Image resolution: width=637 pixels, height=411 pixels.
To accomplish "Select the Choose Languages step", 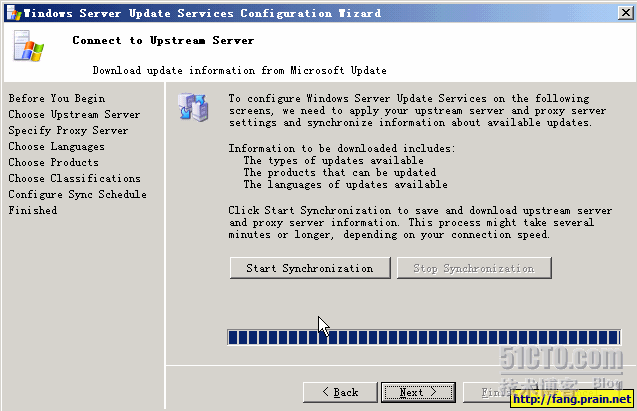I will [56, 147].
